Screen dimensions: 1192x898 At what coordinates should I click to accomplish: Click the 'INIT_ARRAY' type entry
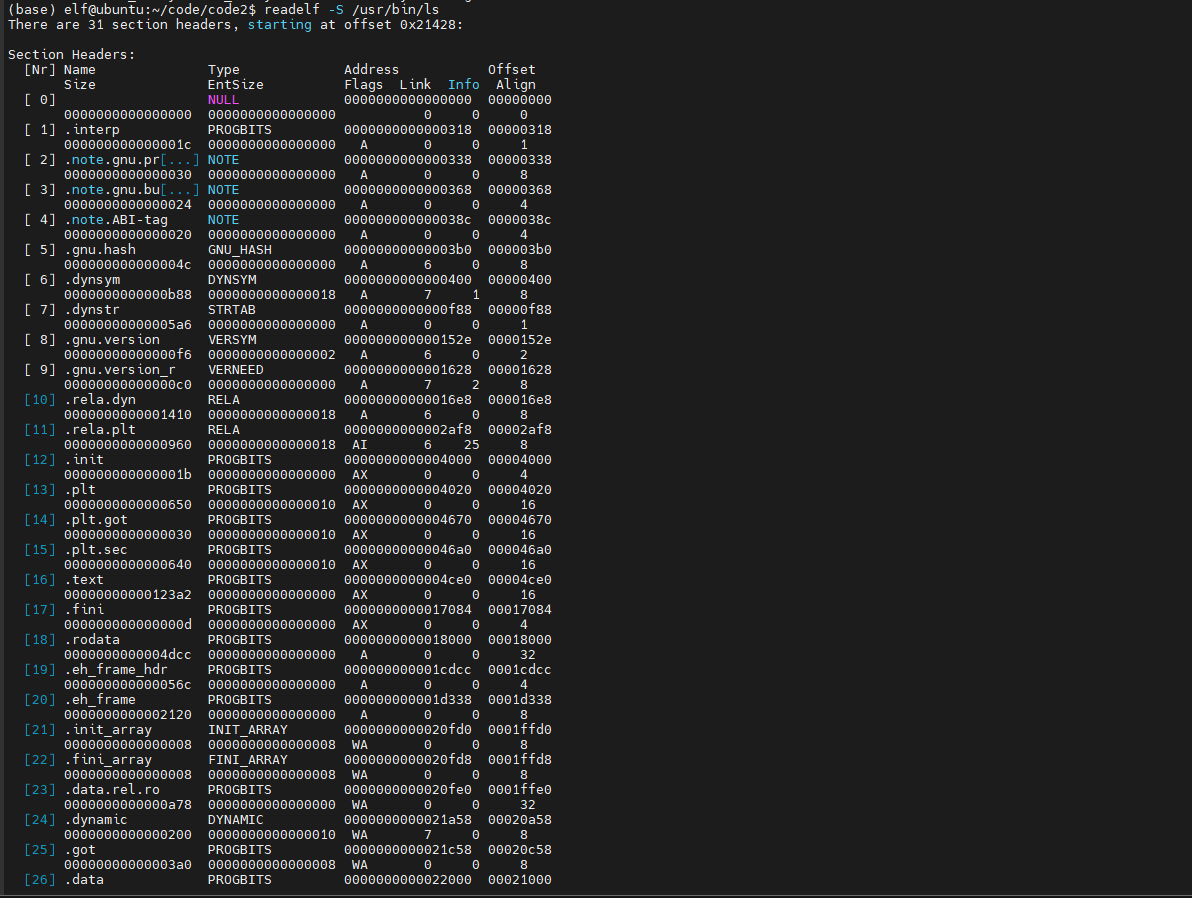coord(248,730)
